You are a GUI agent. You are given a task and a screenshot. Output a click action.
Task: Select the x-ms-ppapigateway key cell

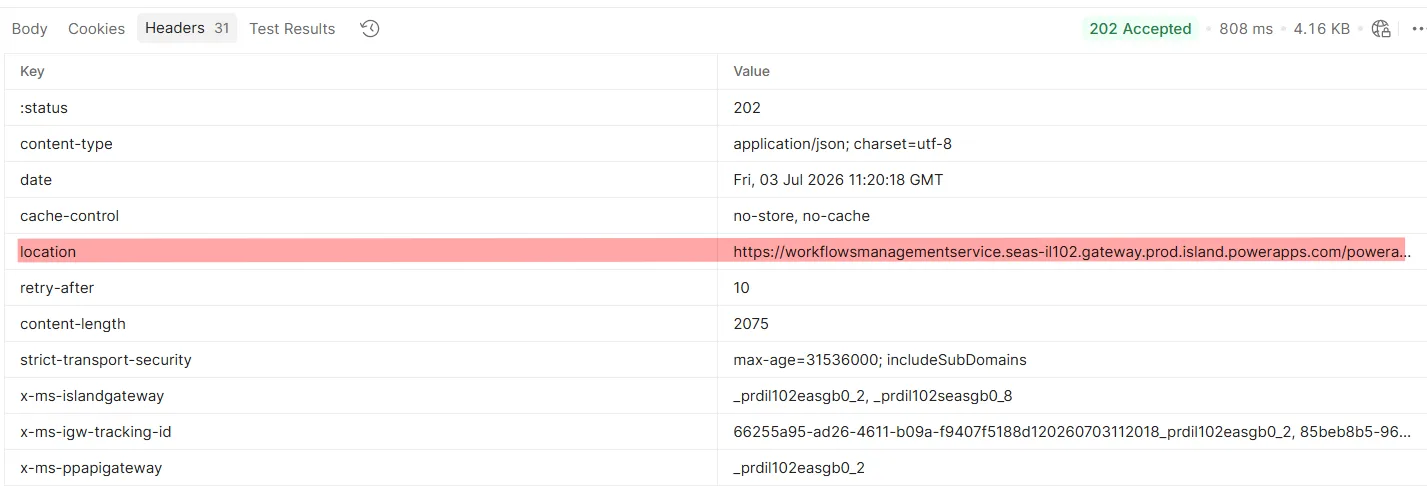pyautogui.click(x=361, y=468)
